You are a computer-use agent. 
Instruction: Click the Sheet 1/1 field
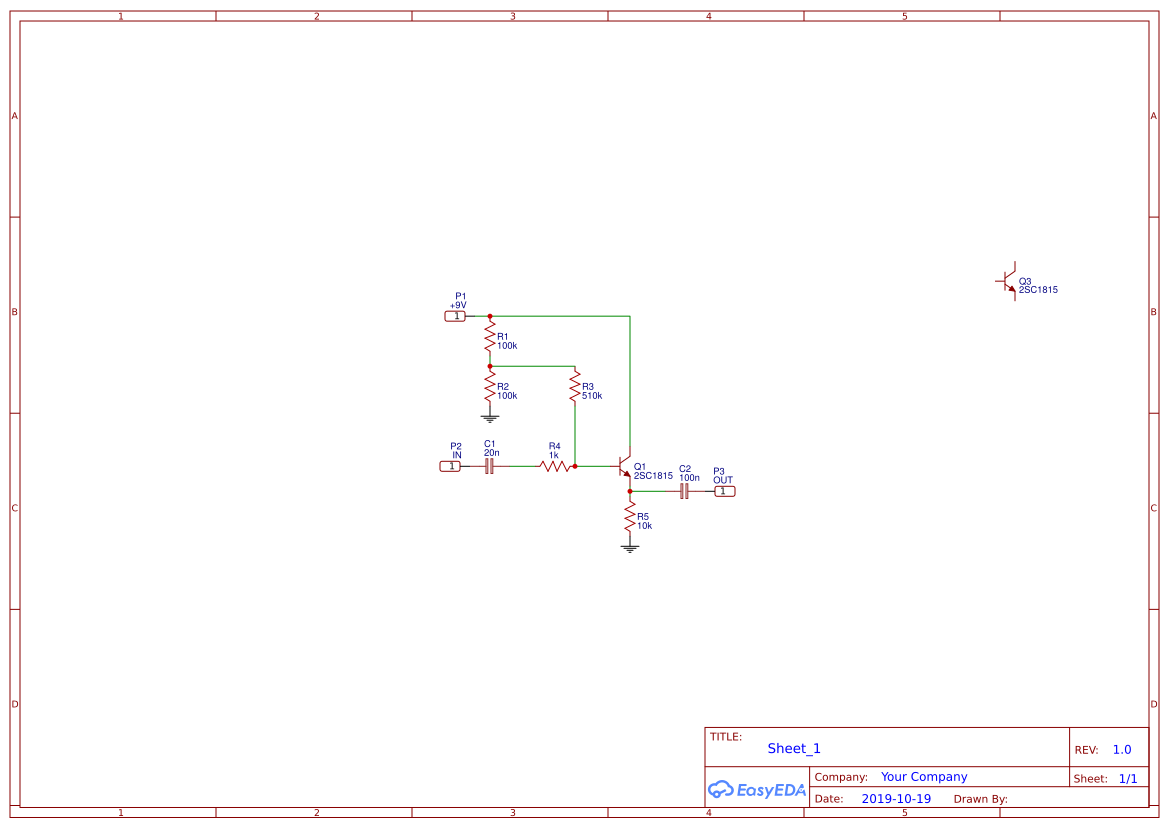point(1128,778)
